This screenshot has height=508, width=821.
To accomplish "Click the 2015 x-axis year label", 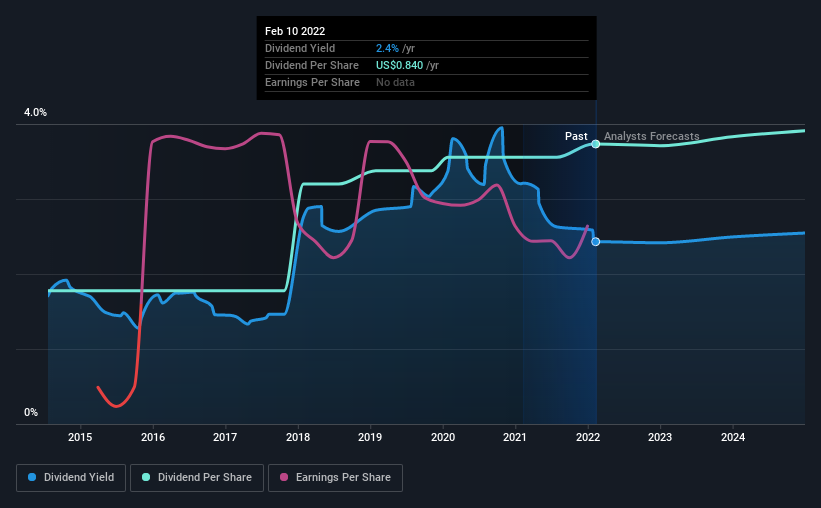I will point(80,437).
